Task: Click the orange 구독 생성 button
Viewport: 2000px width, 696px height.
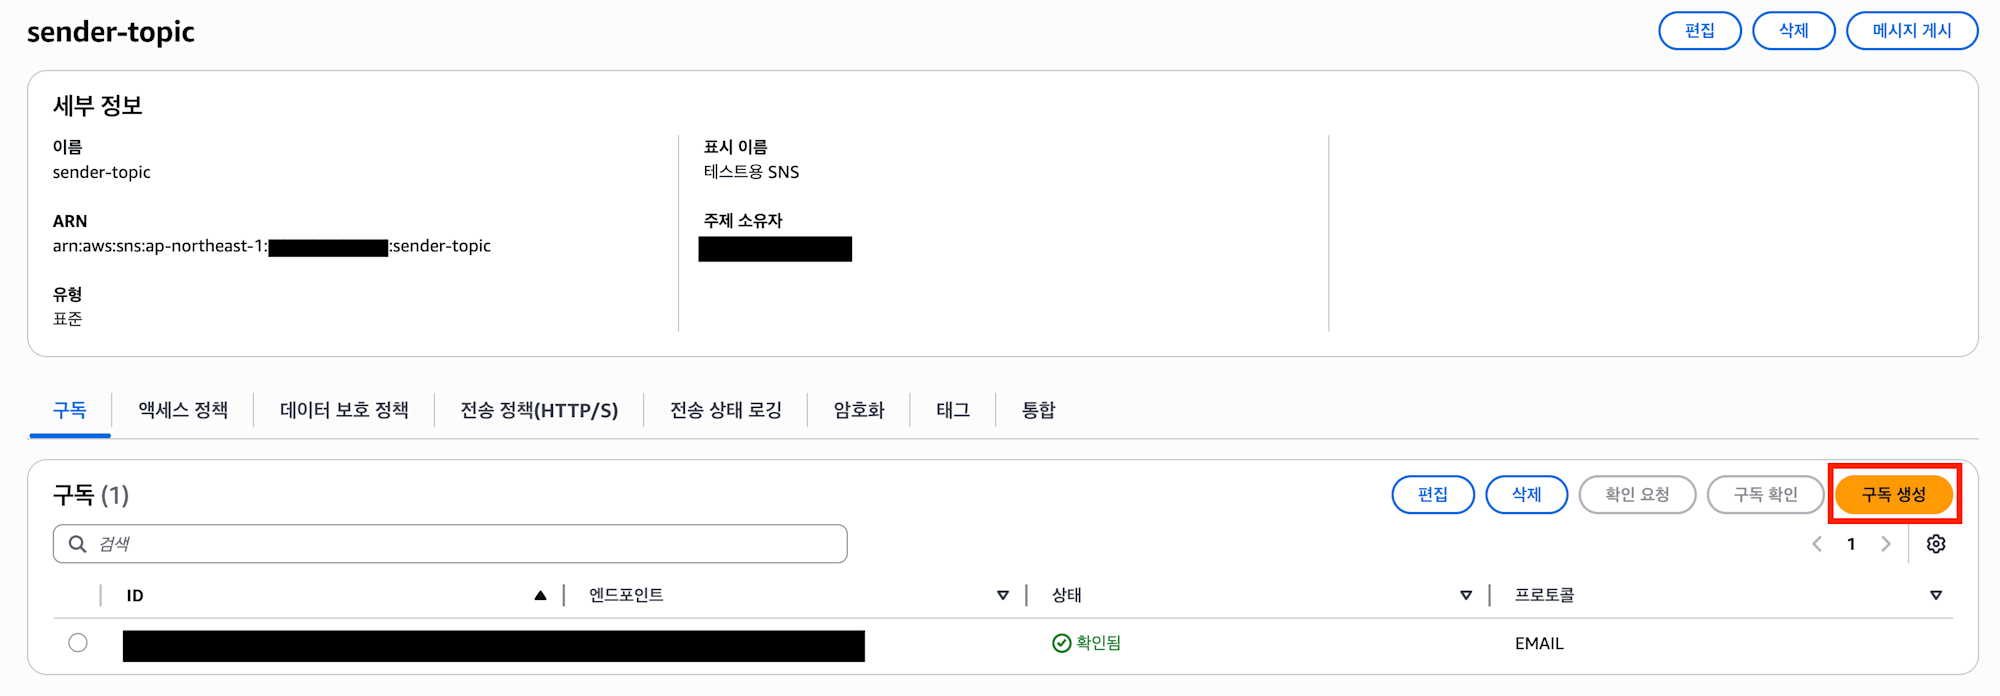Action: tap(1894, 494)
